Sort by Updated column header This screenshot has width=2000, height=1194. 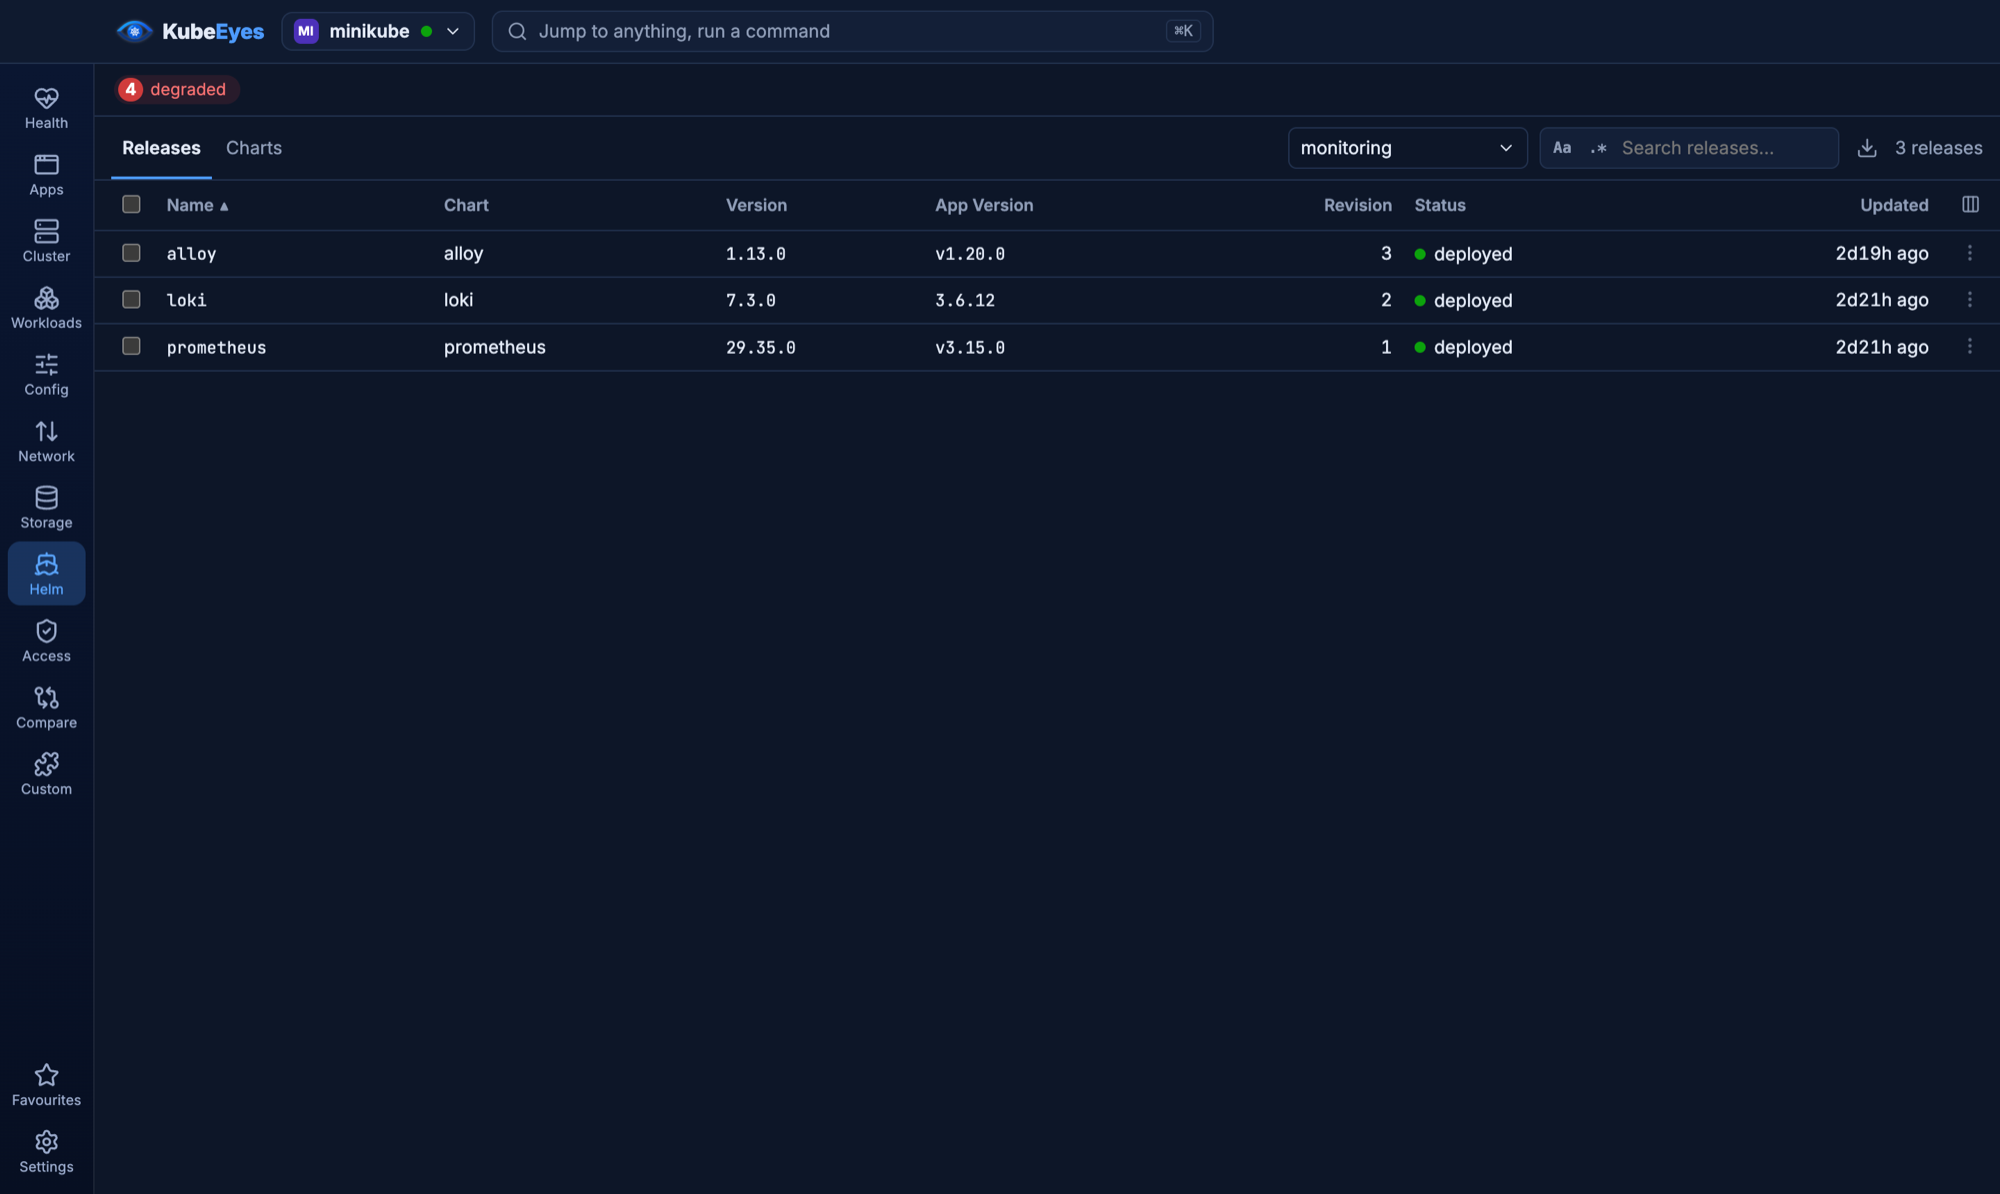pos(1894,205)
